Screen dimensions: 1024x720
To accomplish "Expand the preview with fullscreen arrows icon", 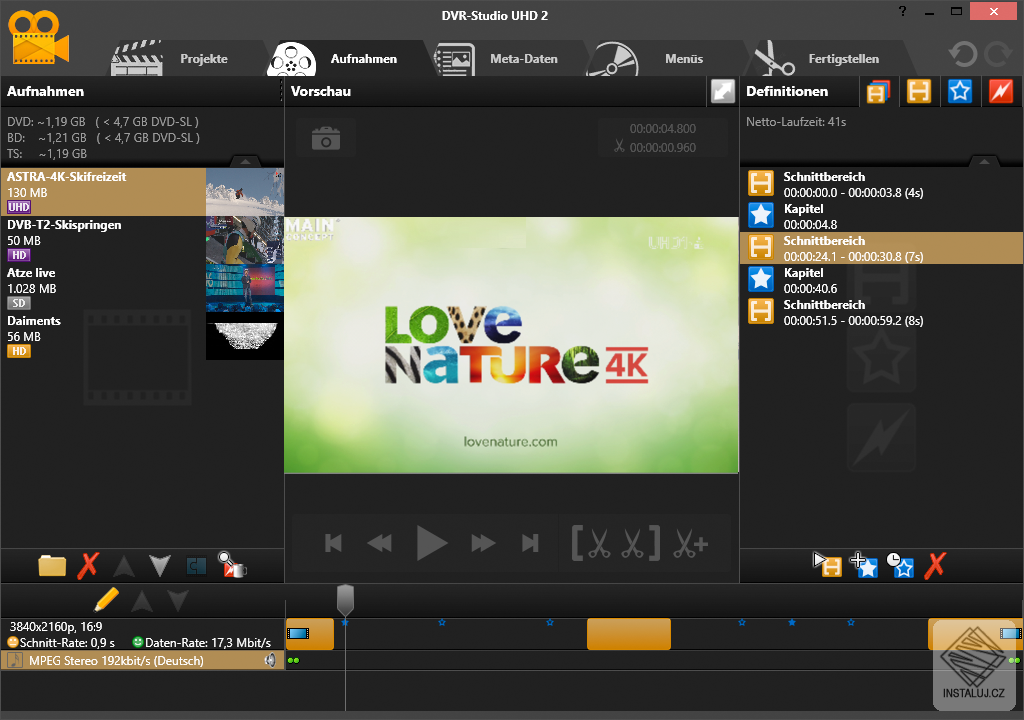I will coord(722,91).
